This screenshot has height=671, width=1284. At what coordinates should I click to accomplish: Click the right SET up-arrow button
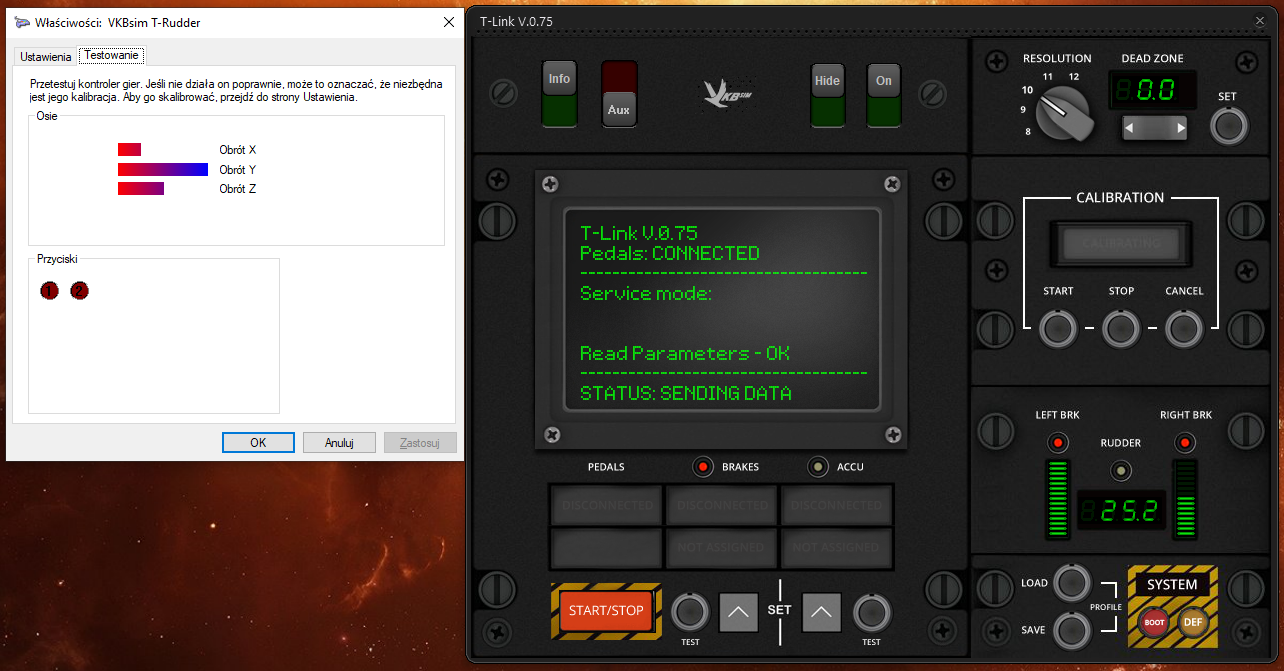click(821, 611)
